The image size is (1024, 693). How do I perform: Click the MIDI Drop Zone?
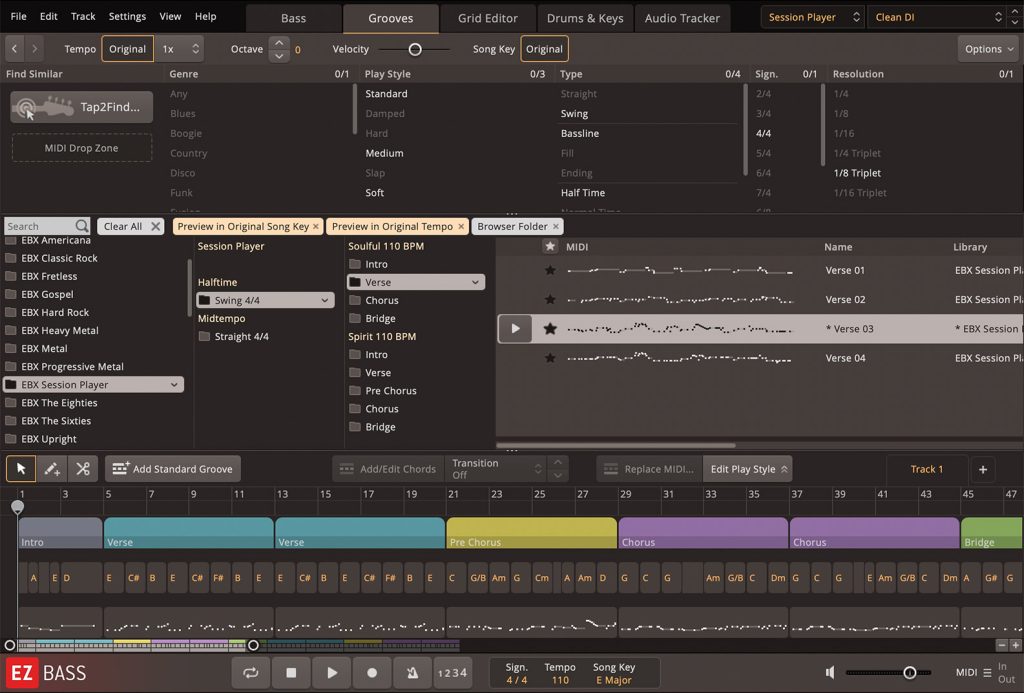(80, 147)
